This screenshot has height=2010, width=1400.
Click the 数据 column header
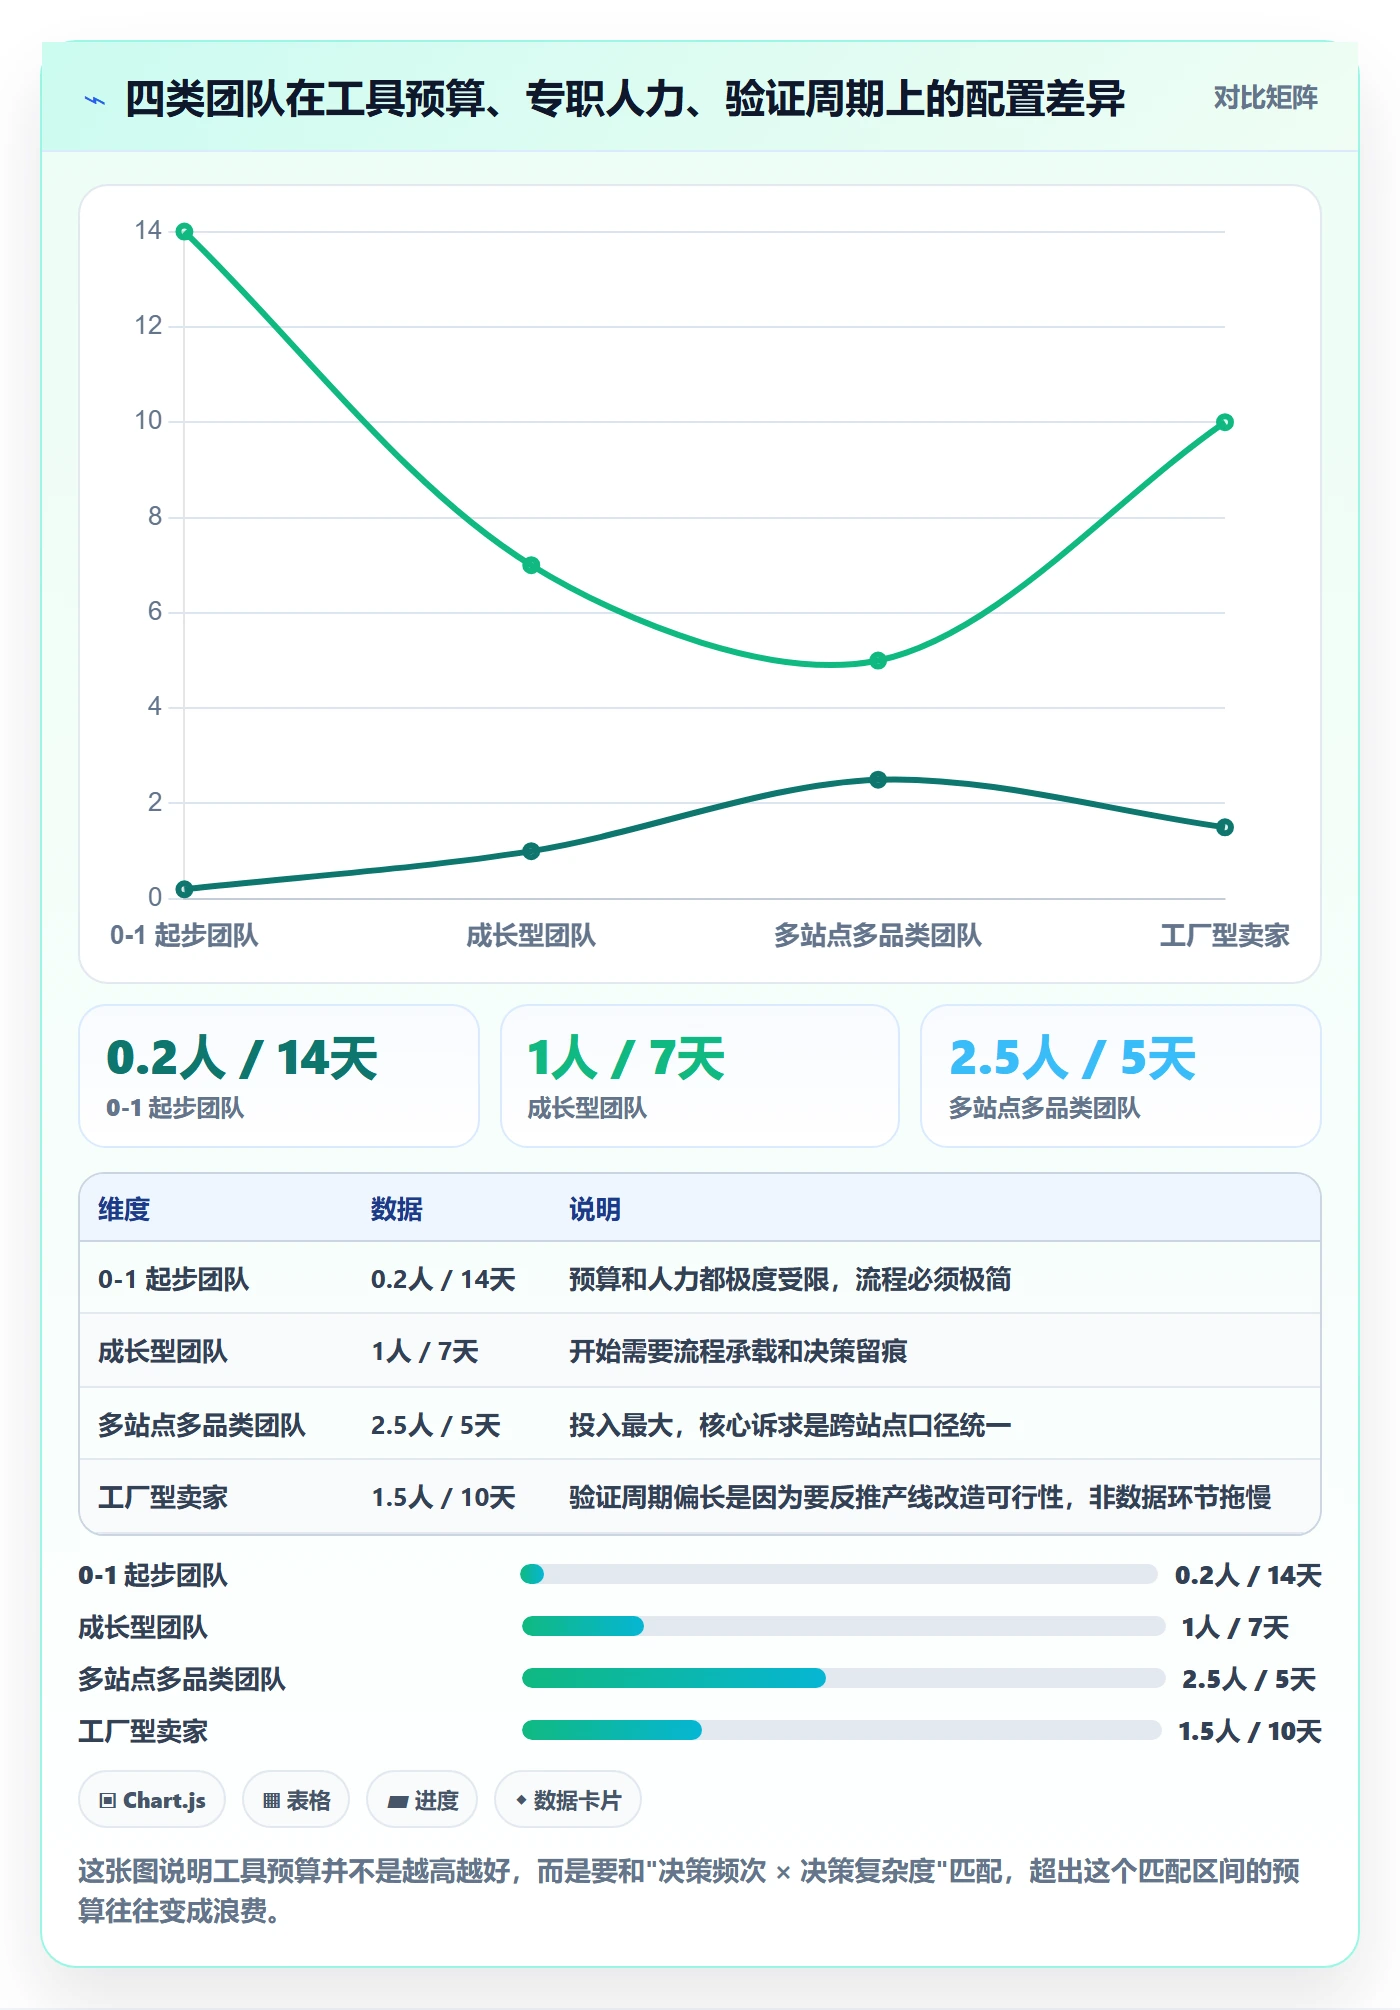pyautogui.click(x=397, y=1209)
